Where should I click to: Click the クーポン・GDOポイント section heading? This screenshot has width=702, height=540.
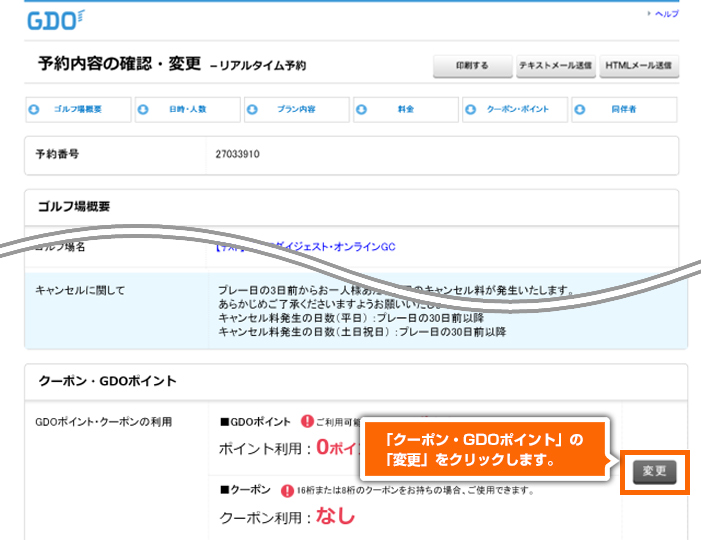107,381
